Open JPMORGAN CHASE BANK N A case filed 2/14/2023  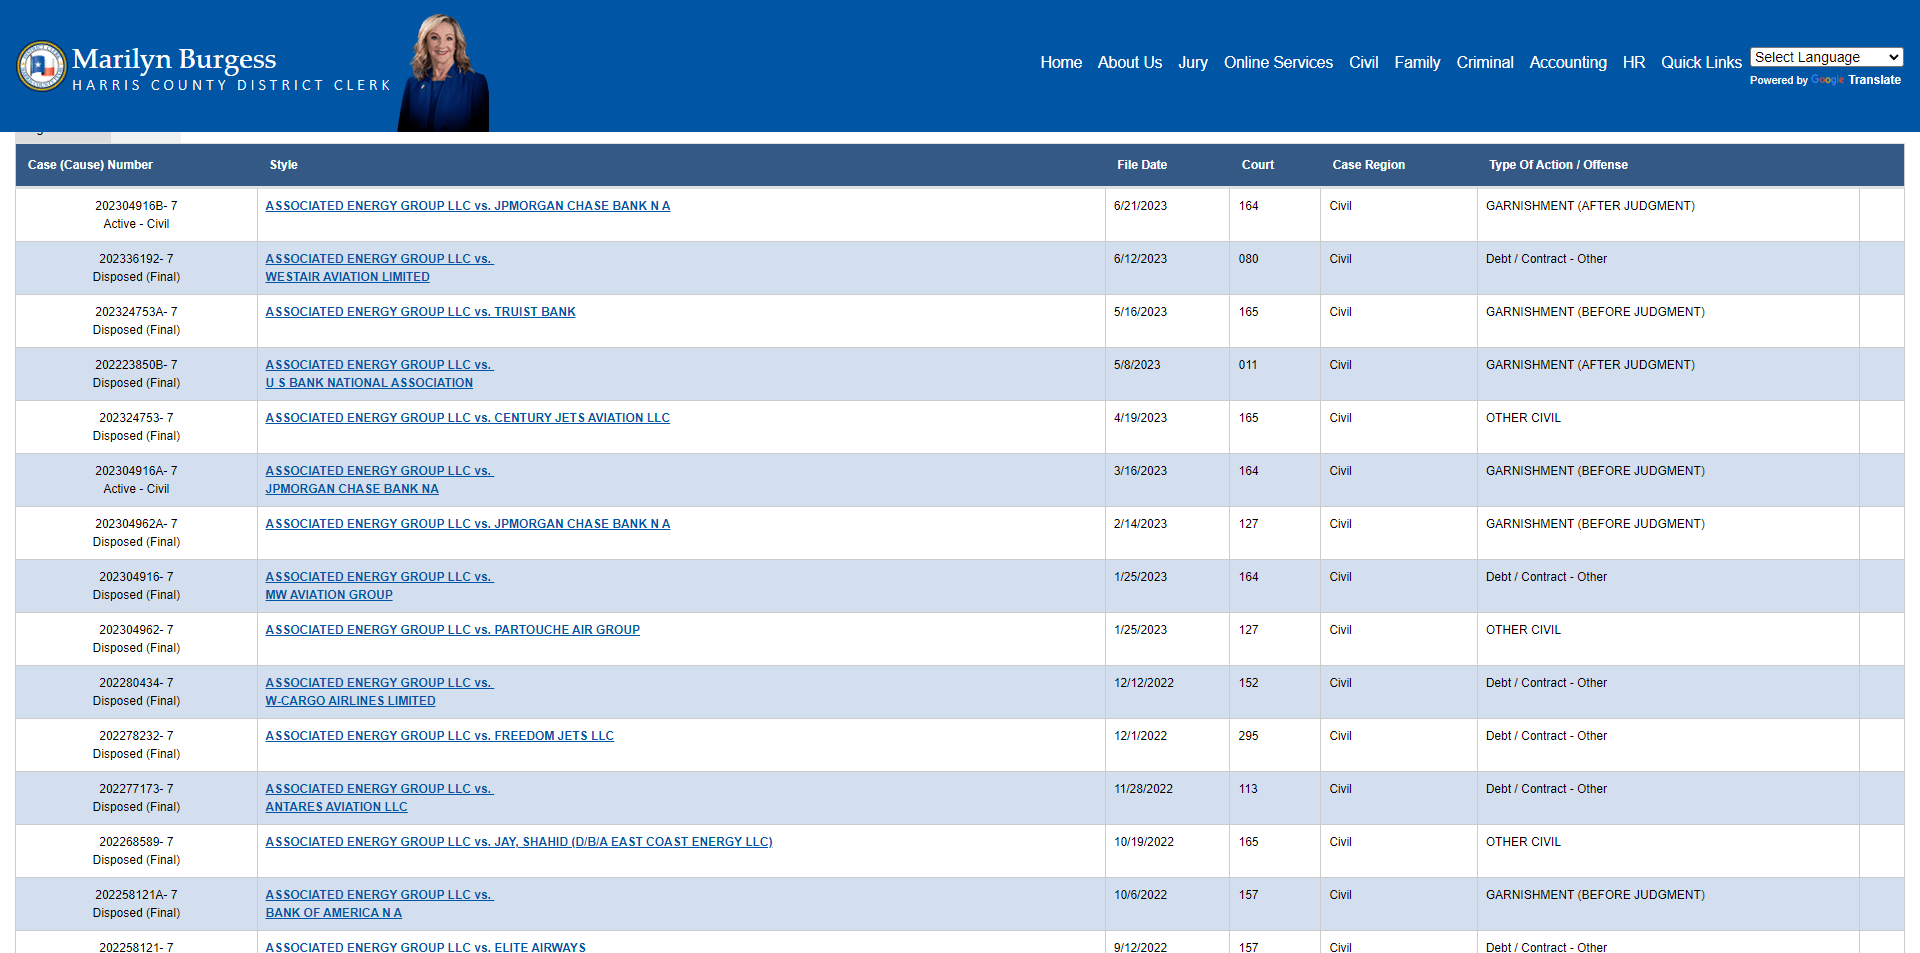[468, 524]
